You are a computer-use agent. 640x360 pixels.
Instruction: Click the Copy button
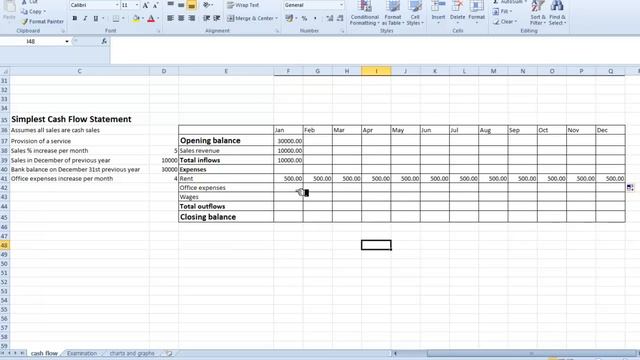[x=33, y=11]
